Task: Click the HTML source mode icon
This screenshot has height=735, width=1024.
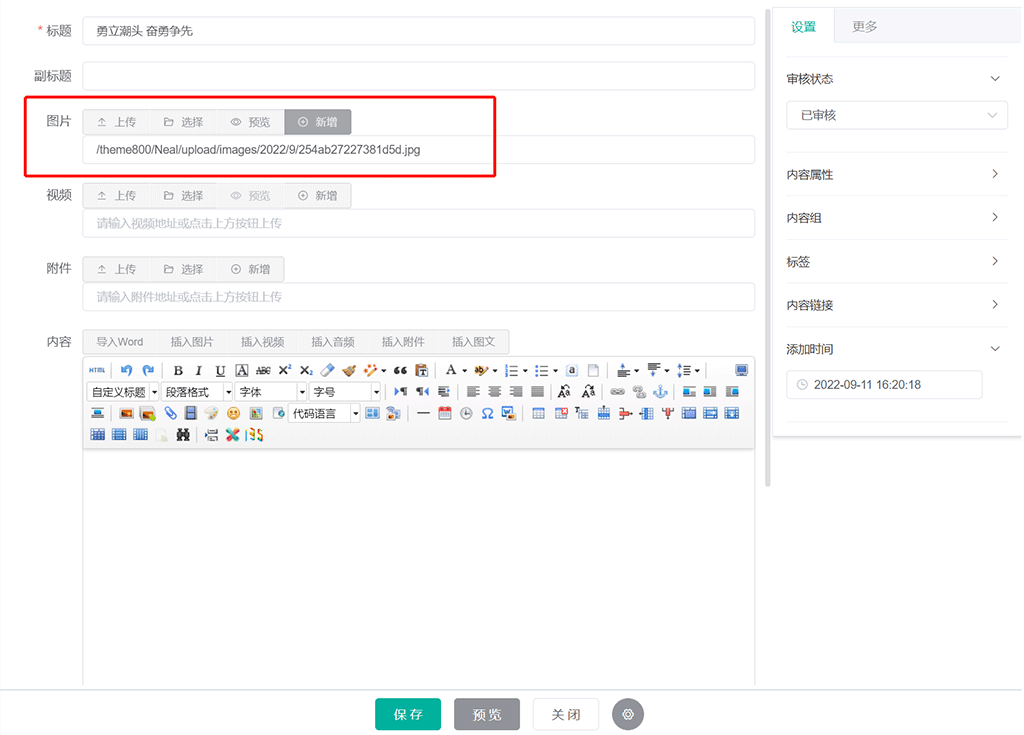Action: pyautogui.click(x=97, y=370)
